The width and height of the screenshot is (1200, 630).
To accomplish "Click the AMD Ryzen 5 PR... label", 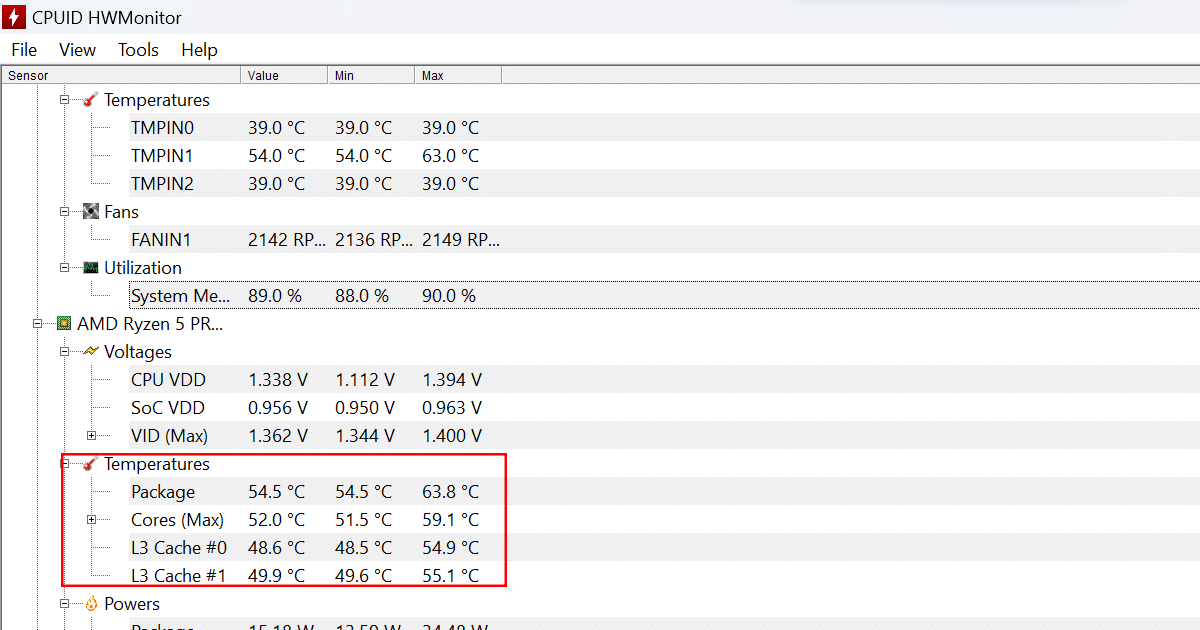I will tap(150, 324).
